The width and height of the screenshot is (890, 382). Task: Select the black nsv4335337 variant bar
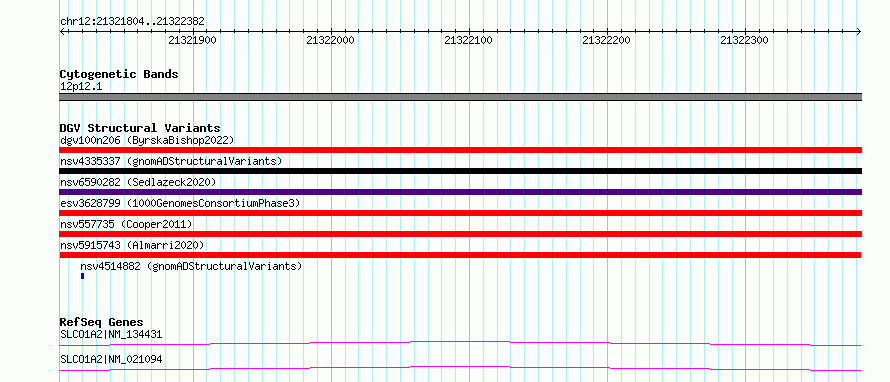pos(461,171)
